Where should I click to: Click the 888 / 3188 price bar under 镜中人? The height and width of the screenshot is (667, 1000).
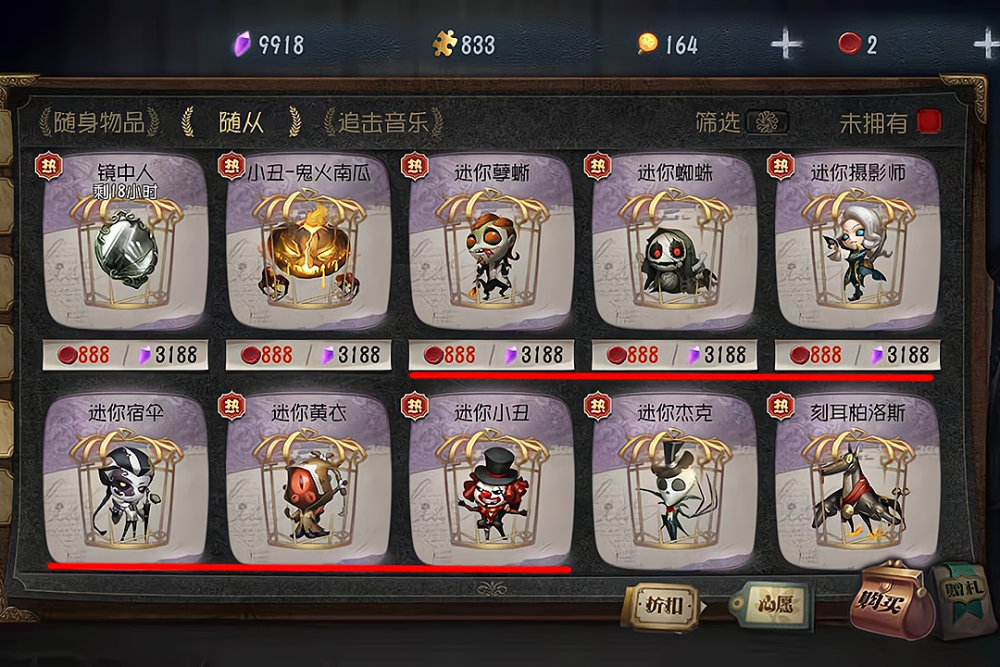point(126,355)
